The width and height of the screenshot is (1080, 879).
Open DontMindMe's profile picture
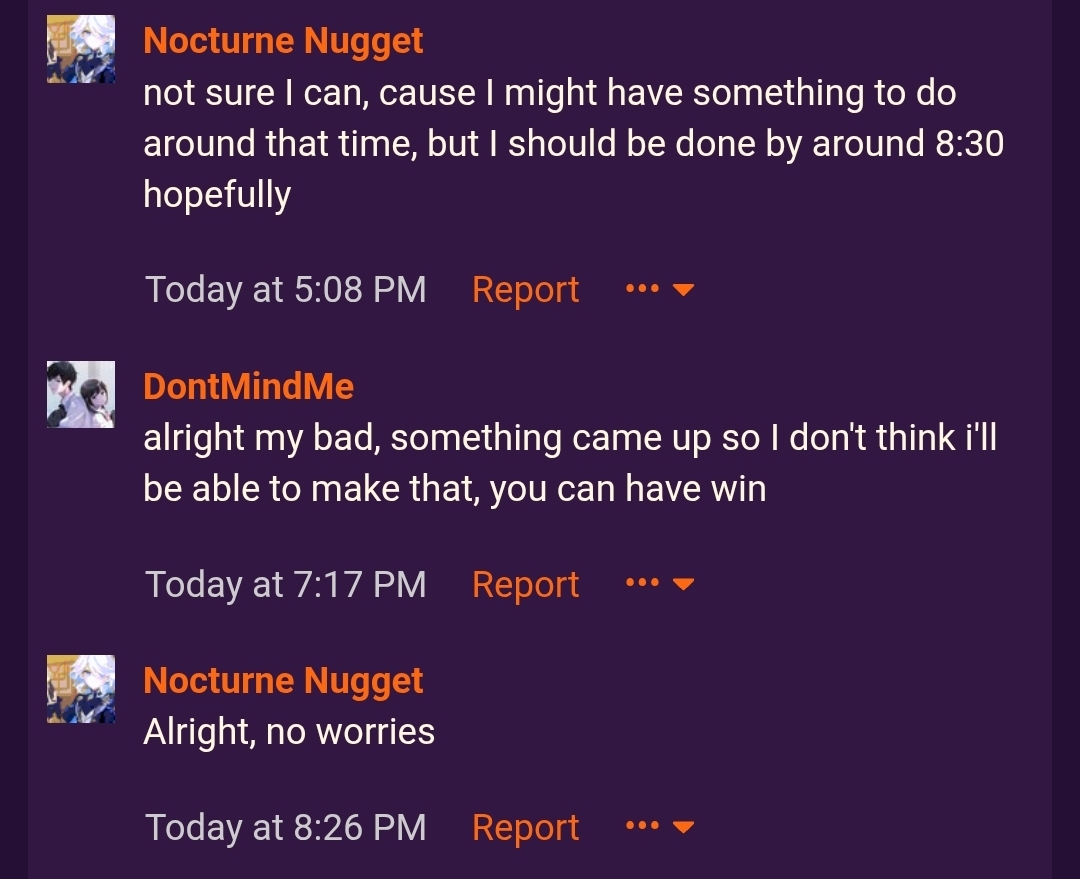(x=81, y=394)
